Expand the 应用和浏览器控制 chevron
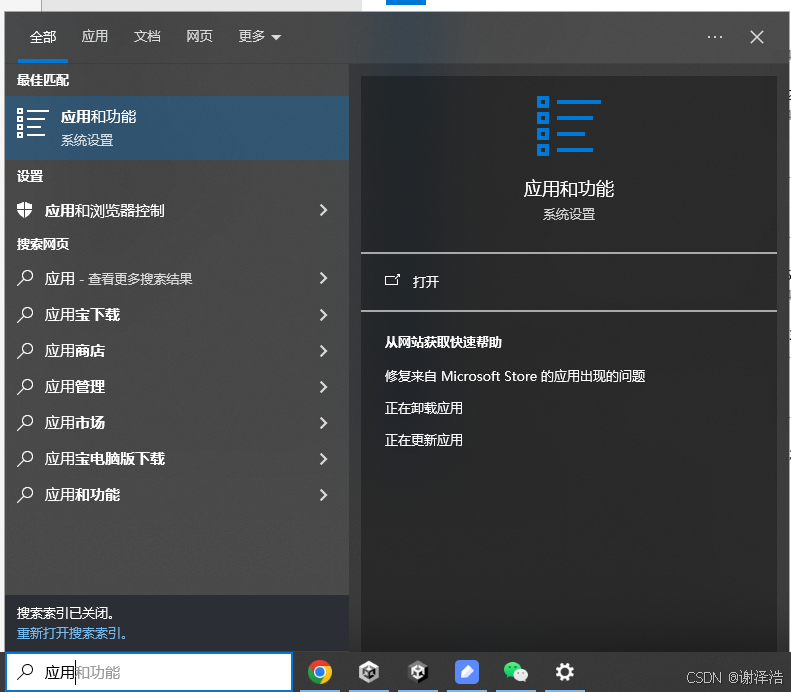This screenshot has height=692, width=791. click(x=323, y=210)
